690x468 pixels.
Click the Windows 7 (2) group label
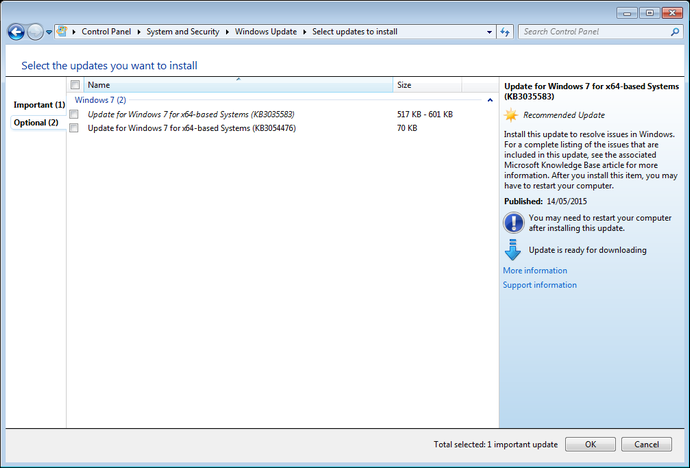(100, 100)
